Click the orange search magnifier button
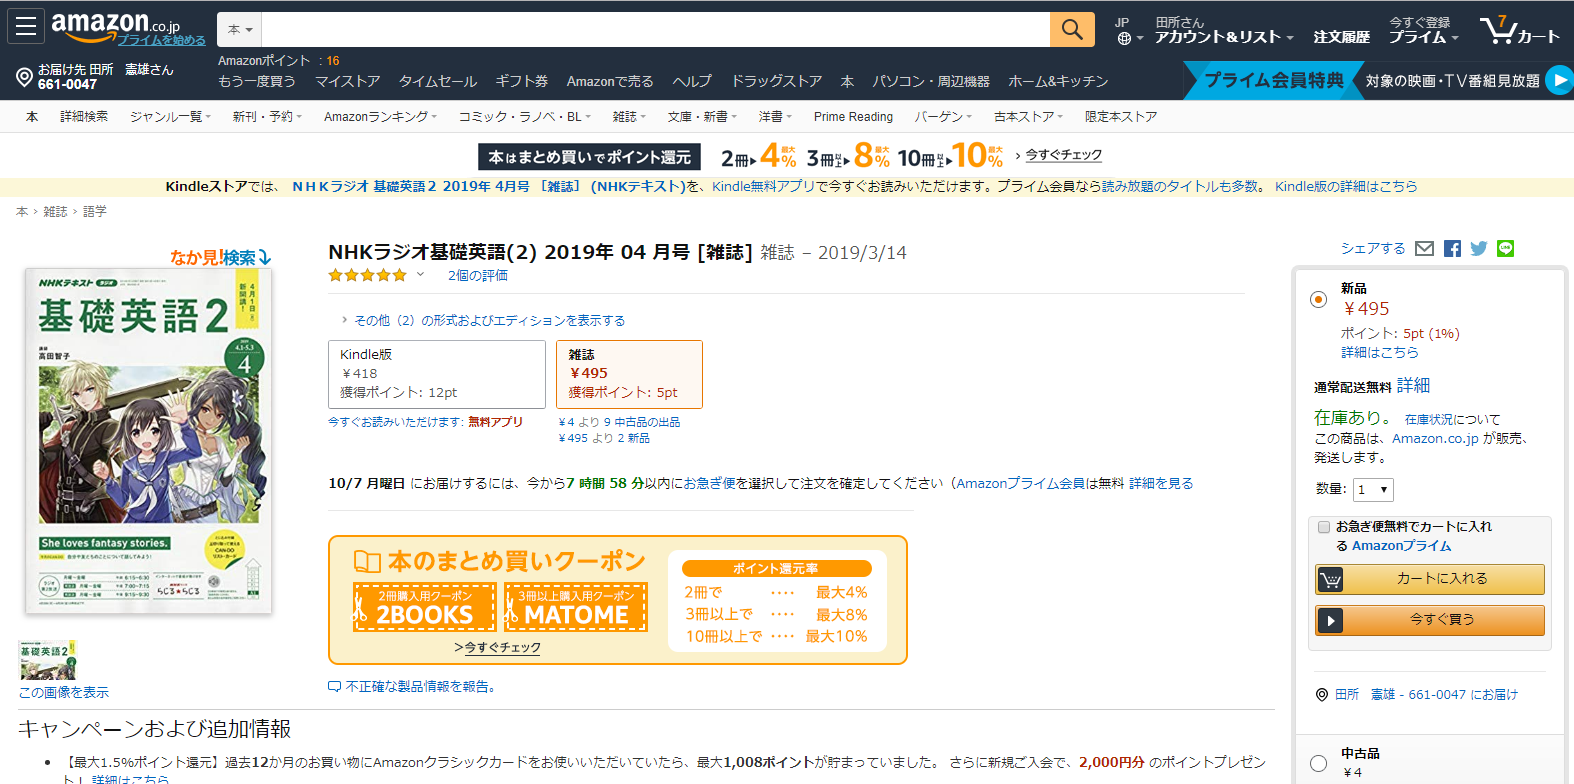This screenshot has height=784, width=1574. pos(1072,29)
